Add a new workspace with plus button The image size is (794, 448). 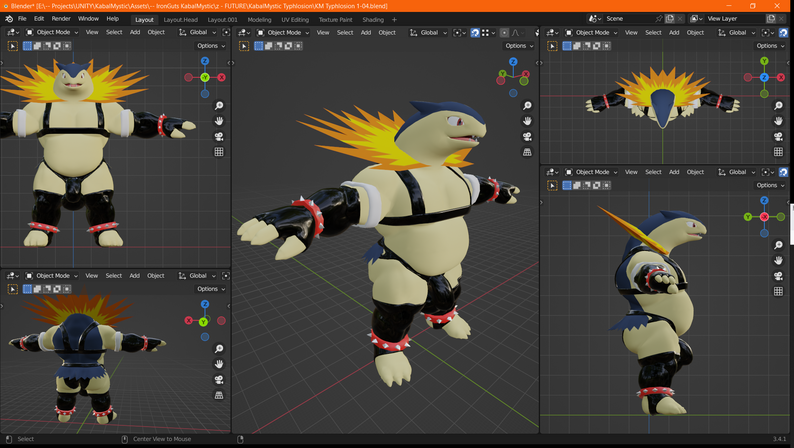394,19
